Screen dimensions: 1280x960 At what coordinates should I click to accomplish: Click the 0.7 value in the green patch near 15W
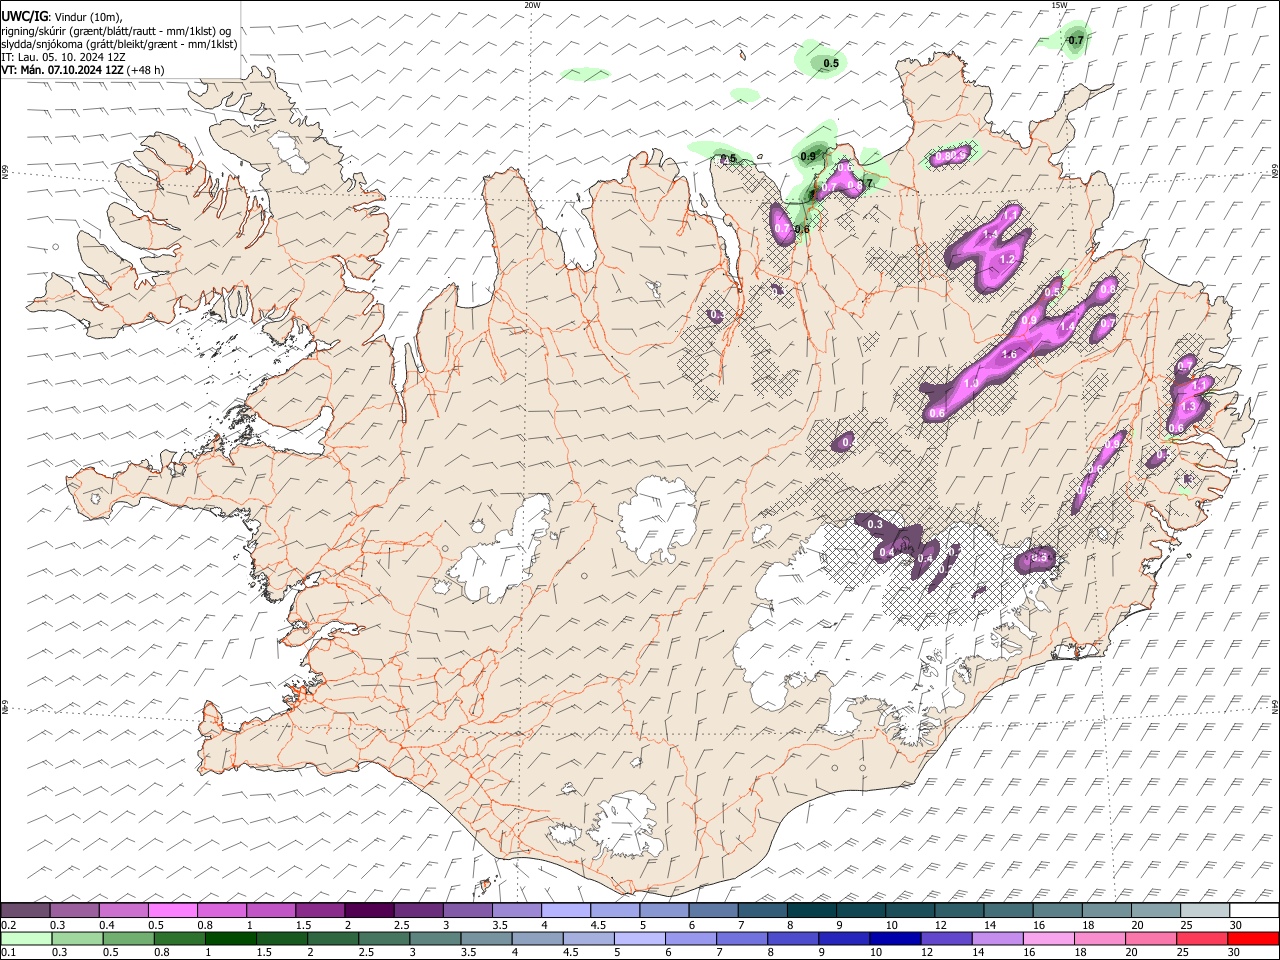pos(1076,41)
